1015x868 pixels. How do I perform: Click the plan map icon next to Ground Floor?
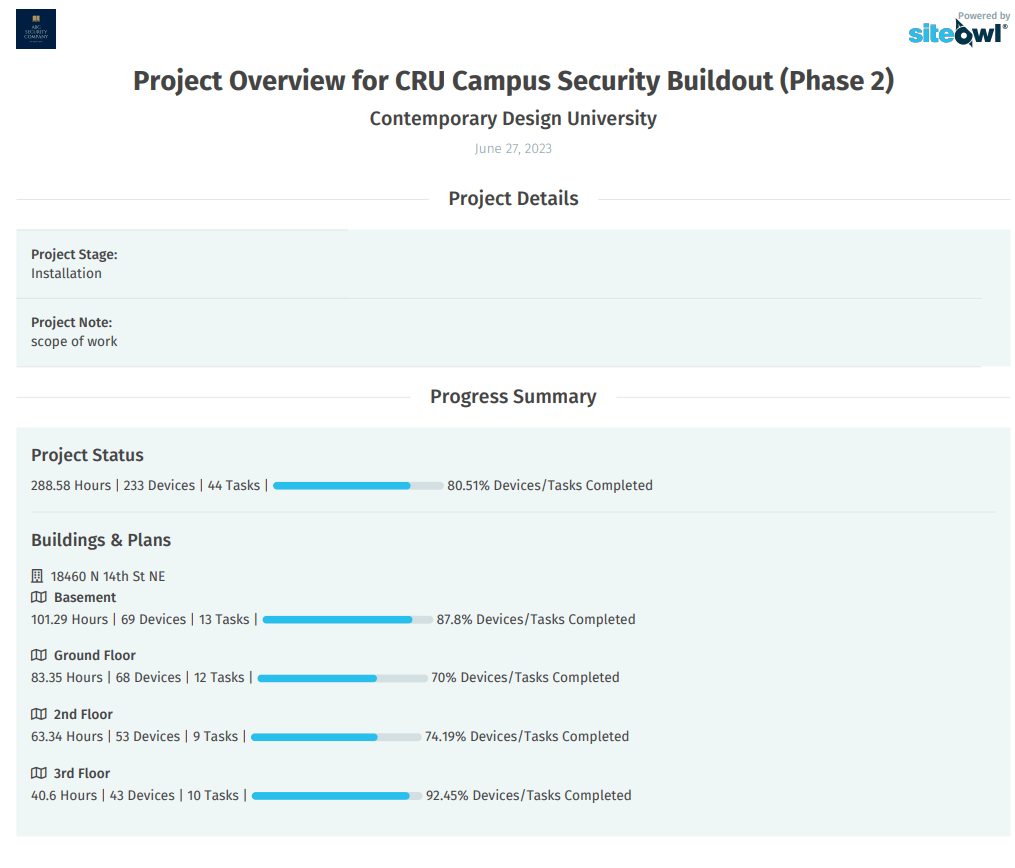coord(39,655)
